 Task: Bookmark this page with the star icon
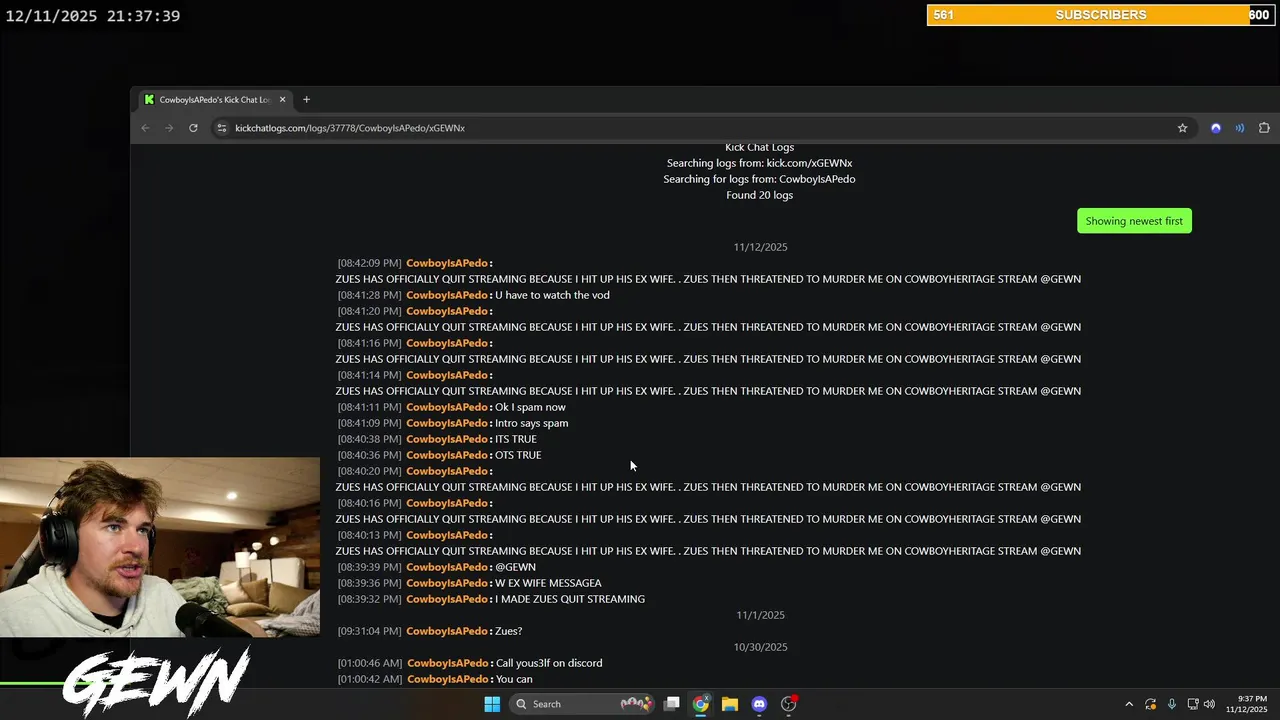point(1182,128)
